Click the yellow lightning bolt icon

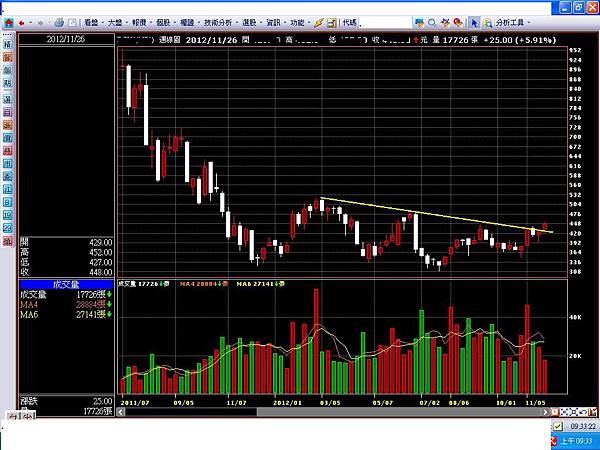(318, 23)
